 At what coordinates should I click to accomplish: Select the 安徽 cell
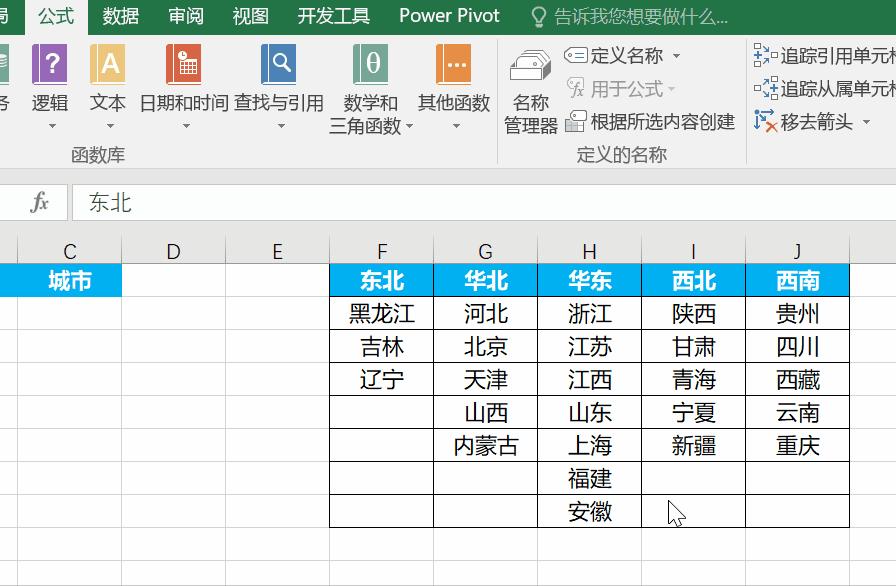click(x=590, y=511)
